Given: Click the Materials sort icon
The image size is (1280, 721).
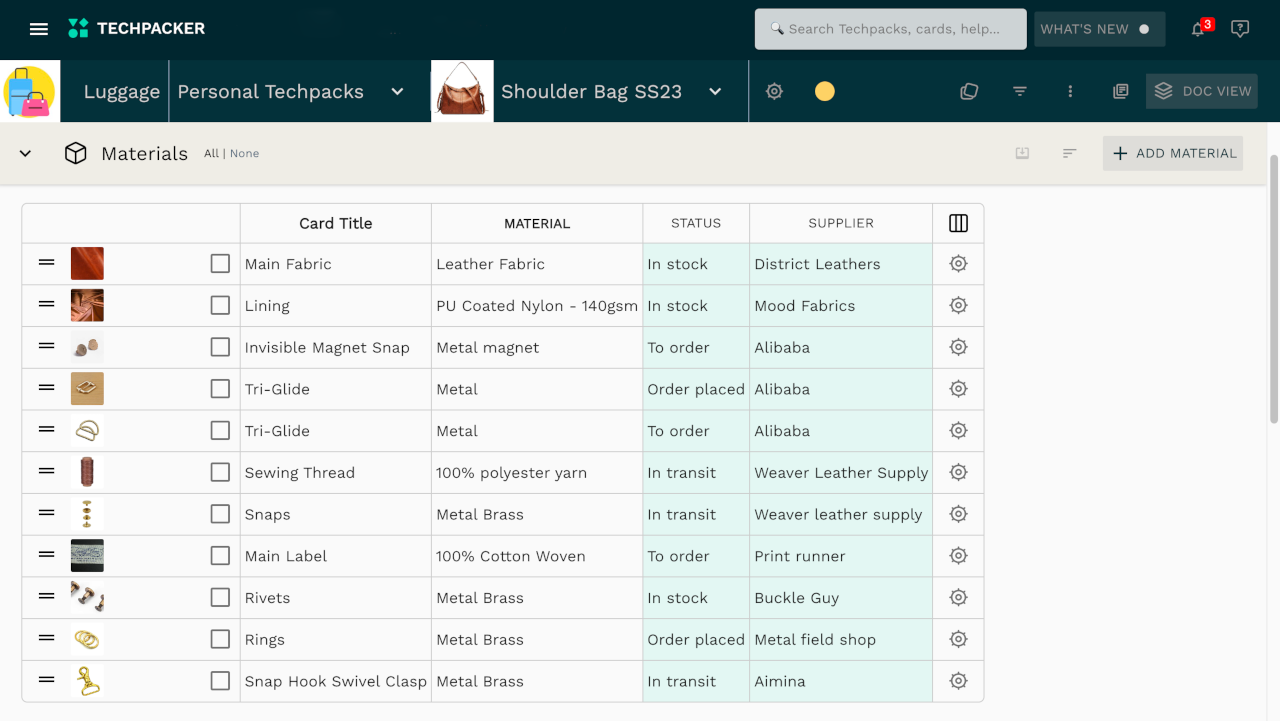Looking at the screenshot, I should pyautogui.click(x=1070, y=153).
